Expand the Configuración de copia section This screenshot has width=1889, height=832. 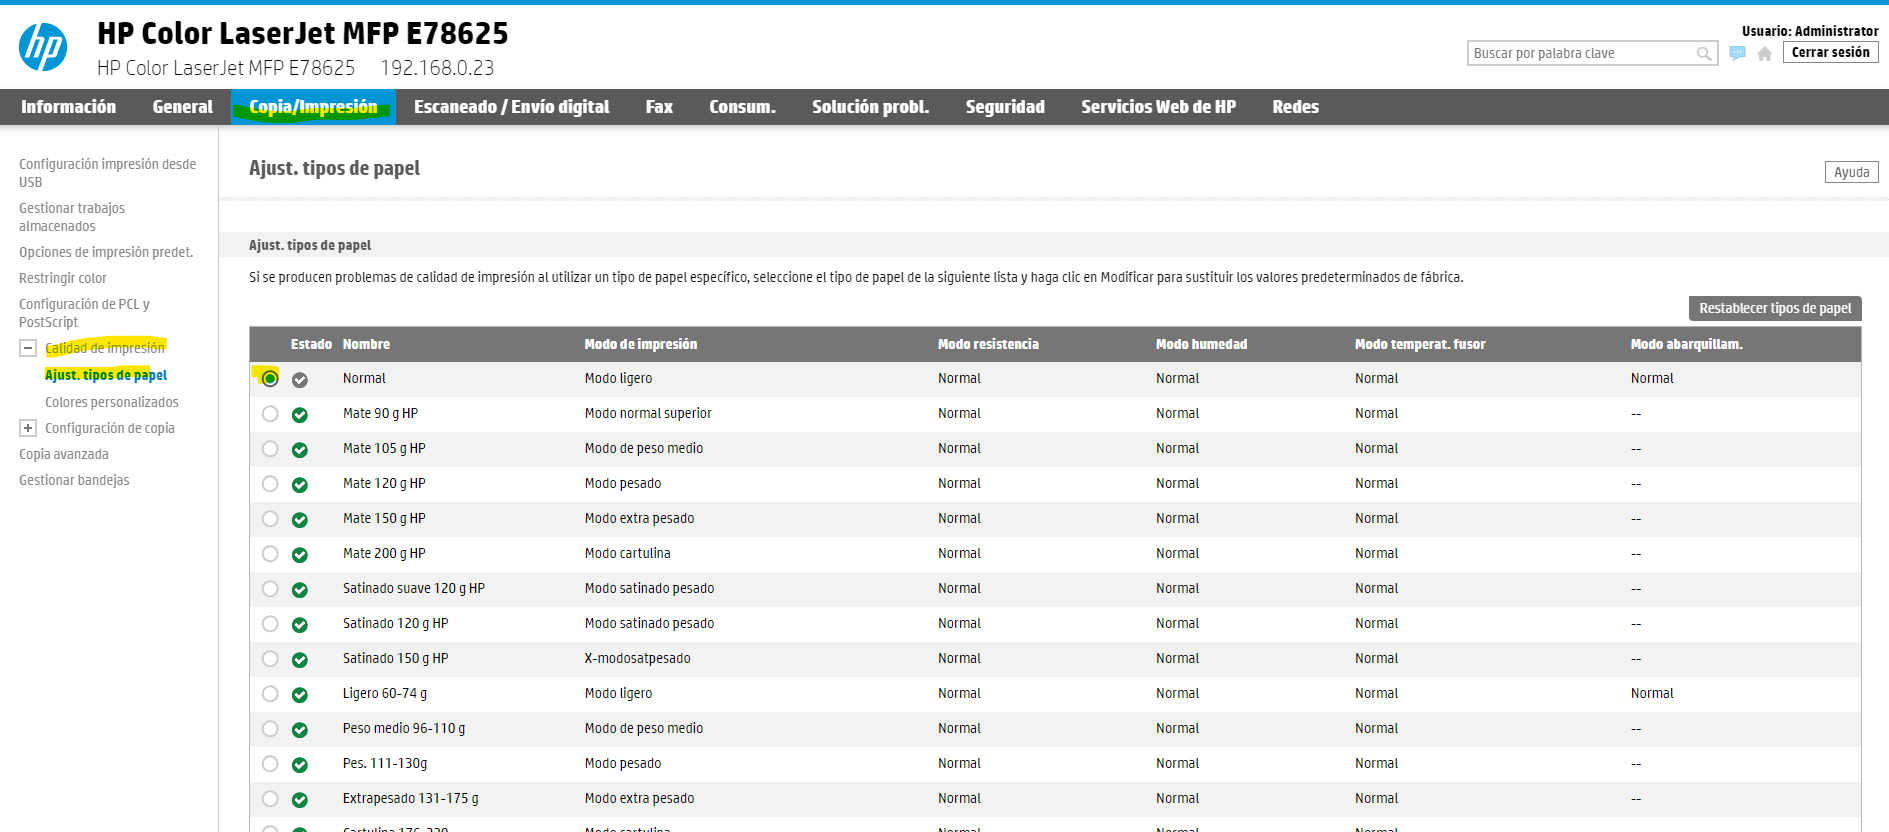pyautogui.click(x=28, y=428)
